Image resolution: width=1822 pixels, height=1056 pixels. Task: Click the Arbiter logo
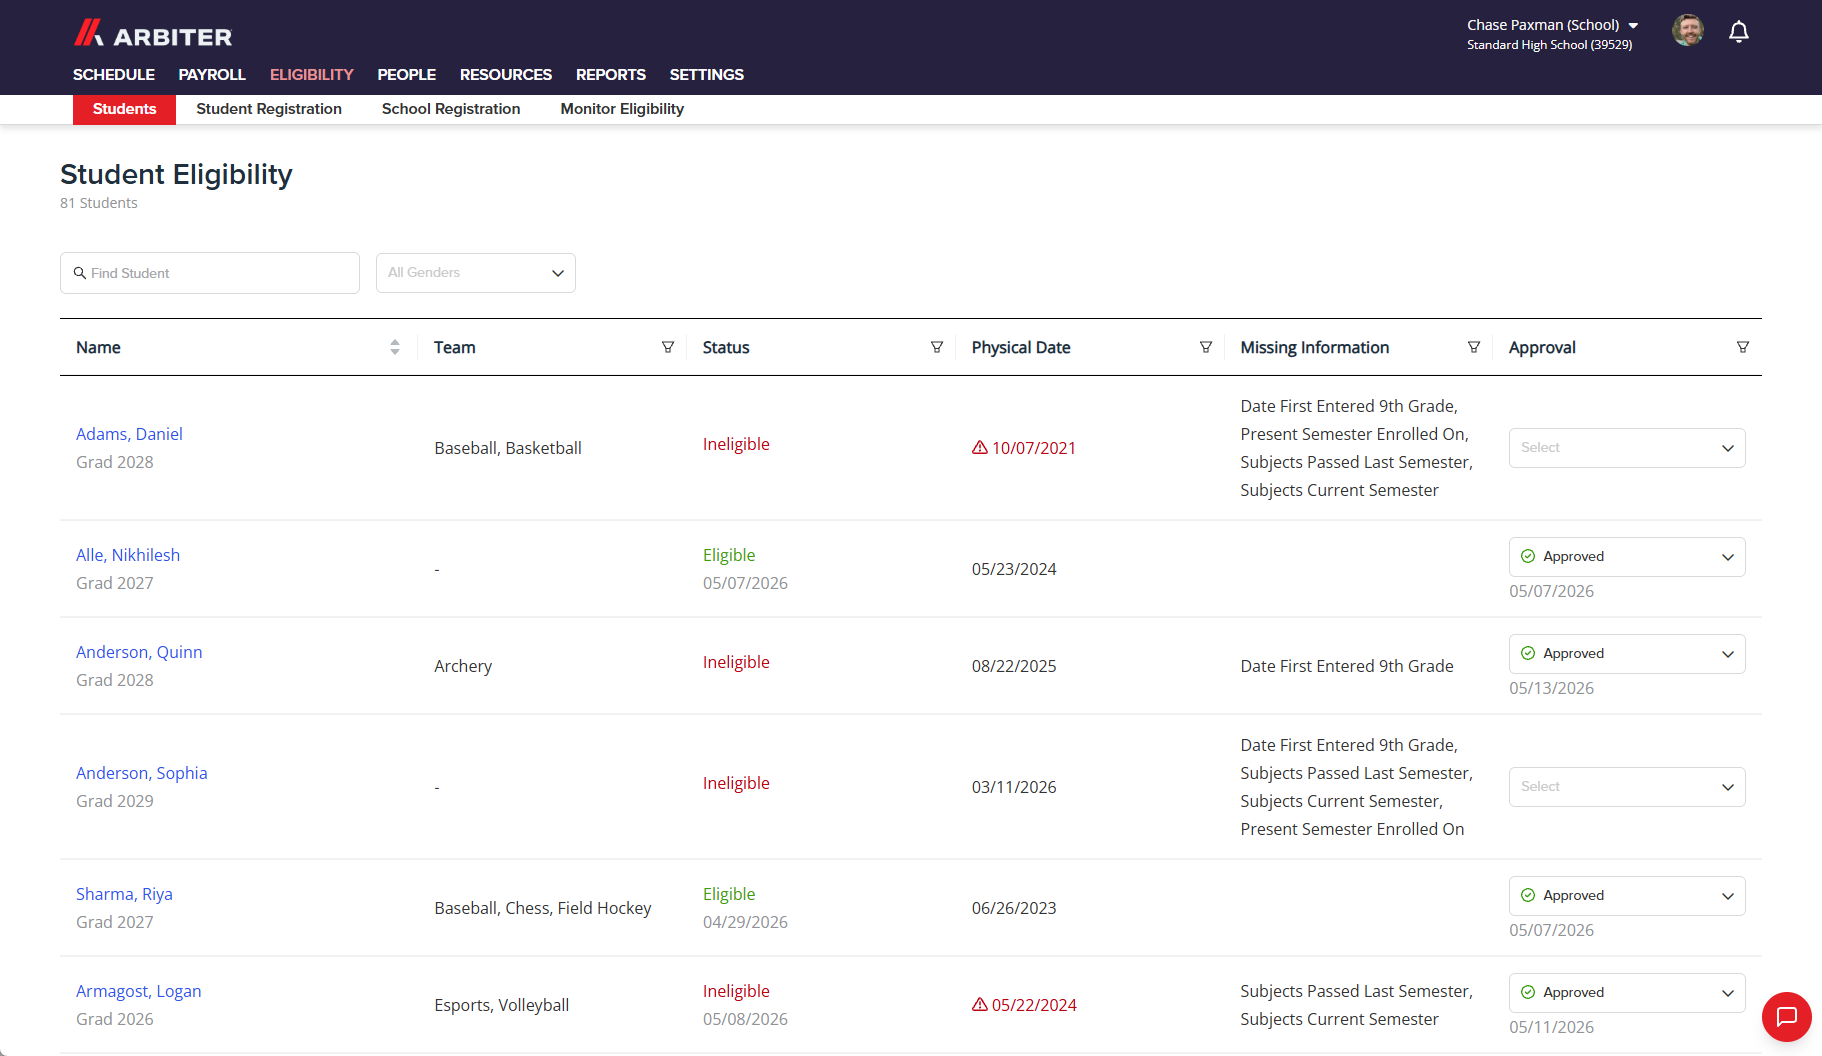click(x=153, y=34)
